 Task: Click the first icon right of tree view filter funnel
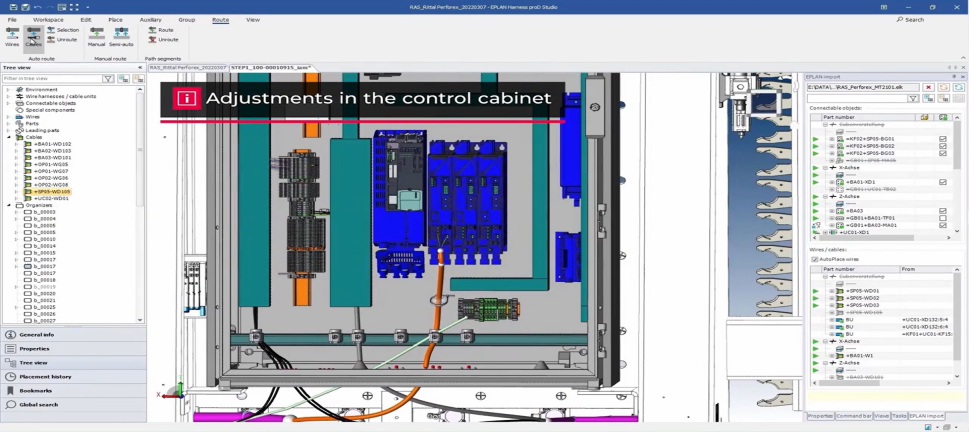123,79
